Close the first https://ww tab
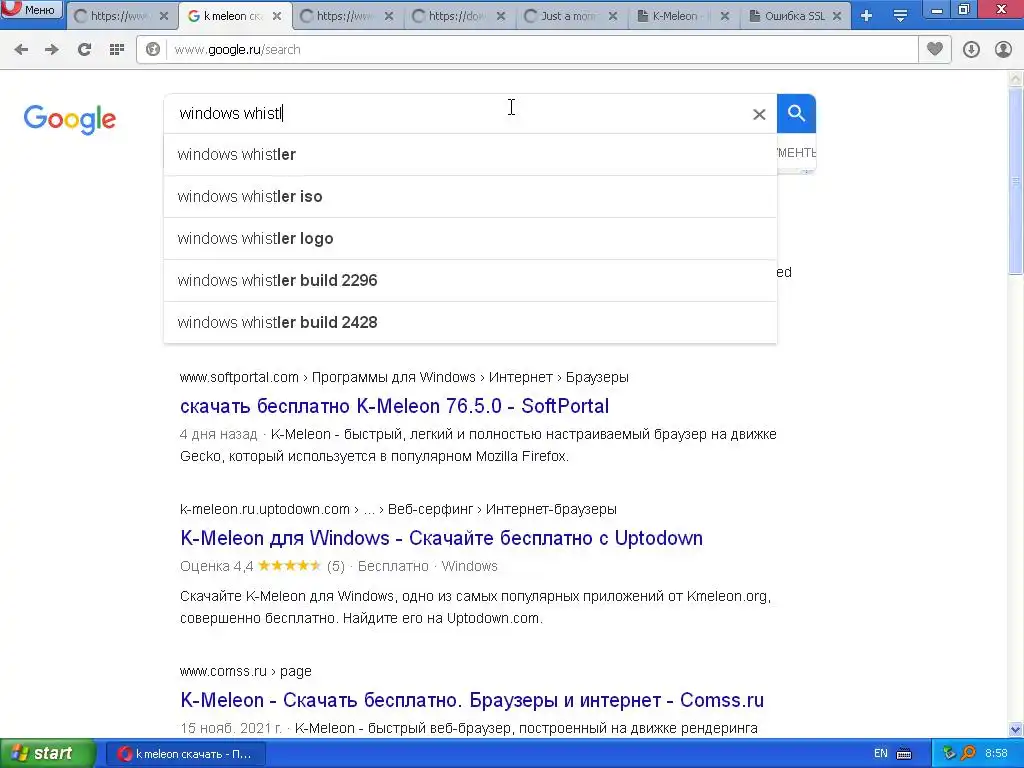Image resolution: width=1024 pixels, height=768 pixels. click(x=164, y=16)
